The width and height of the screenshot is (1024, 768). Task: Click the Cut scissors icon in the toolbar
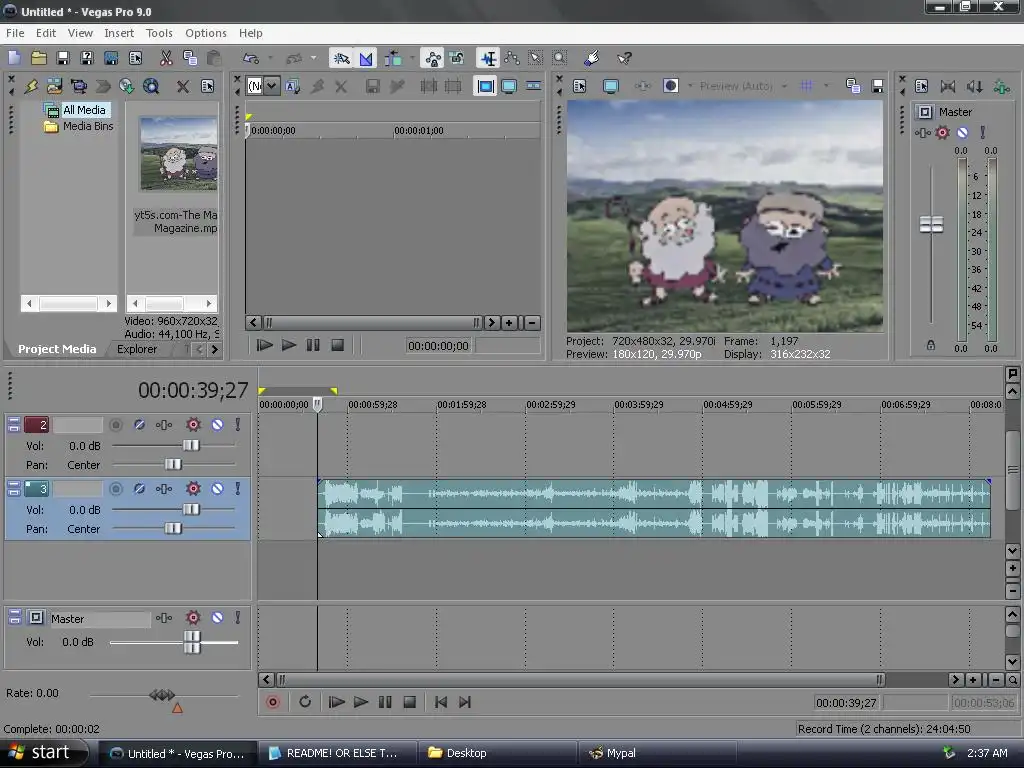166,58
